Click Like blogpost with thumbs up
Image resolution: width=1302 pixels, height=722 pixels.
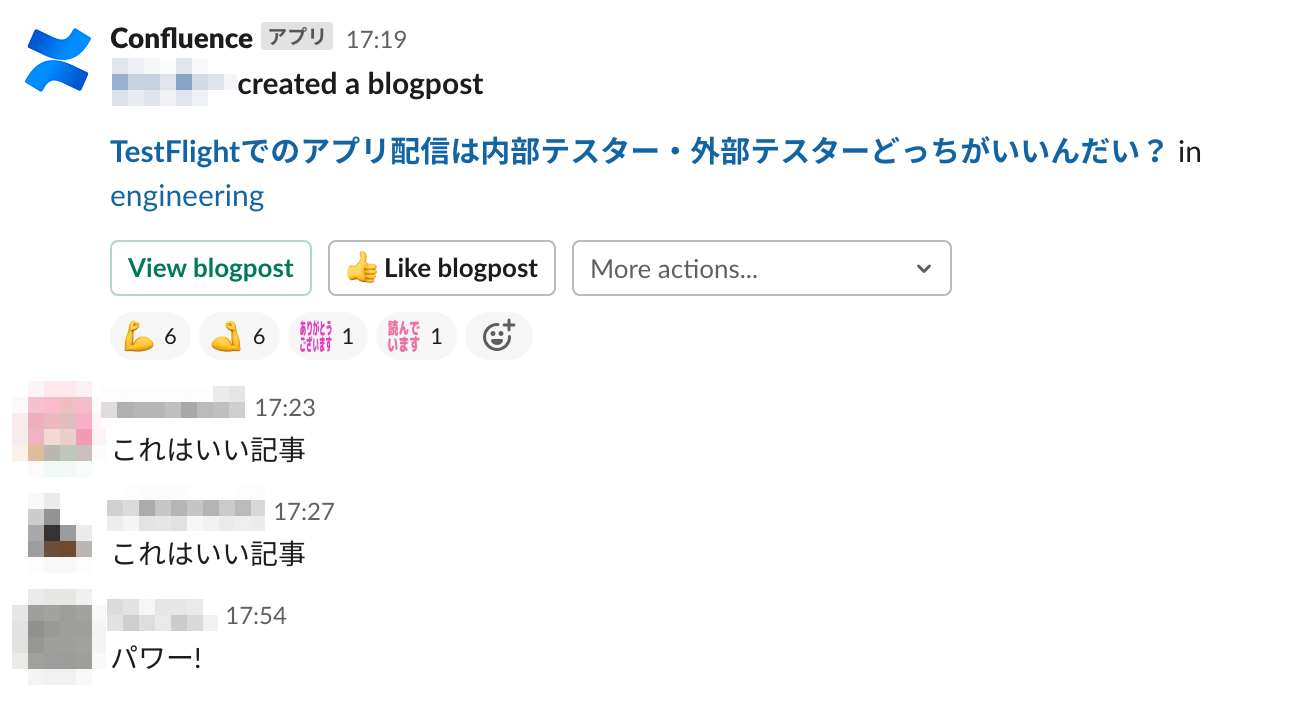pos(441,268)
